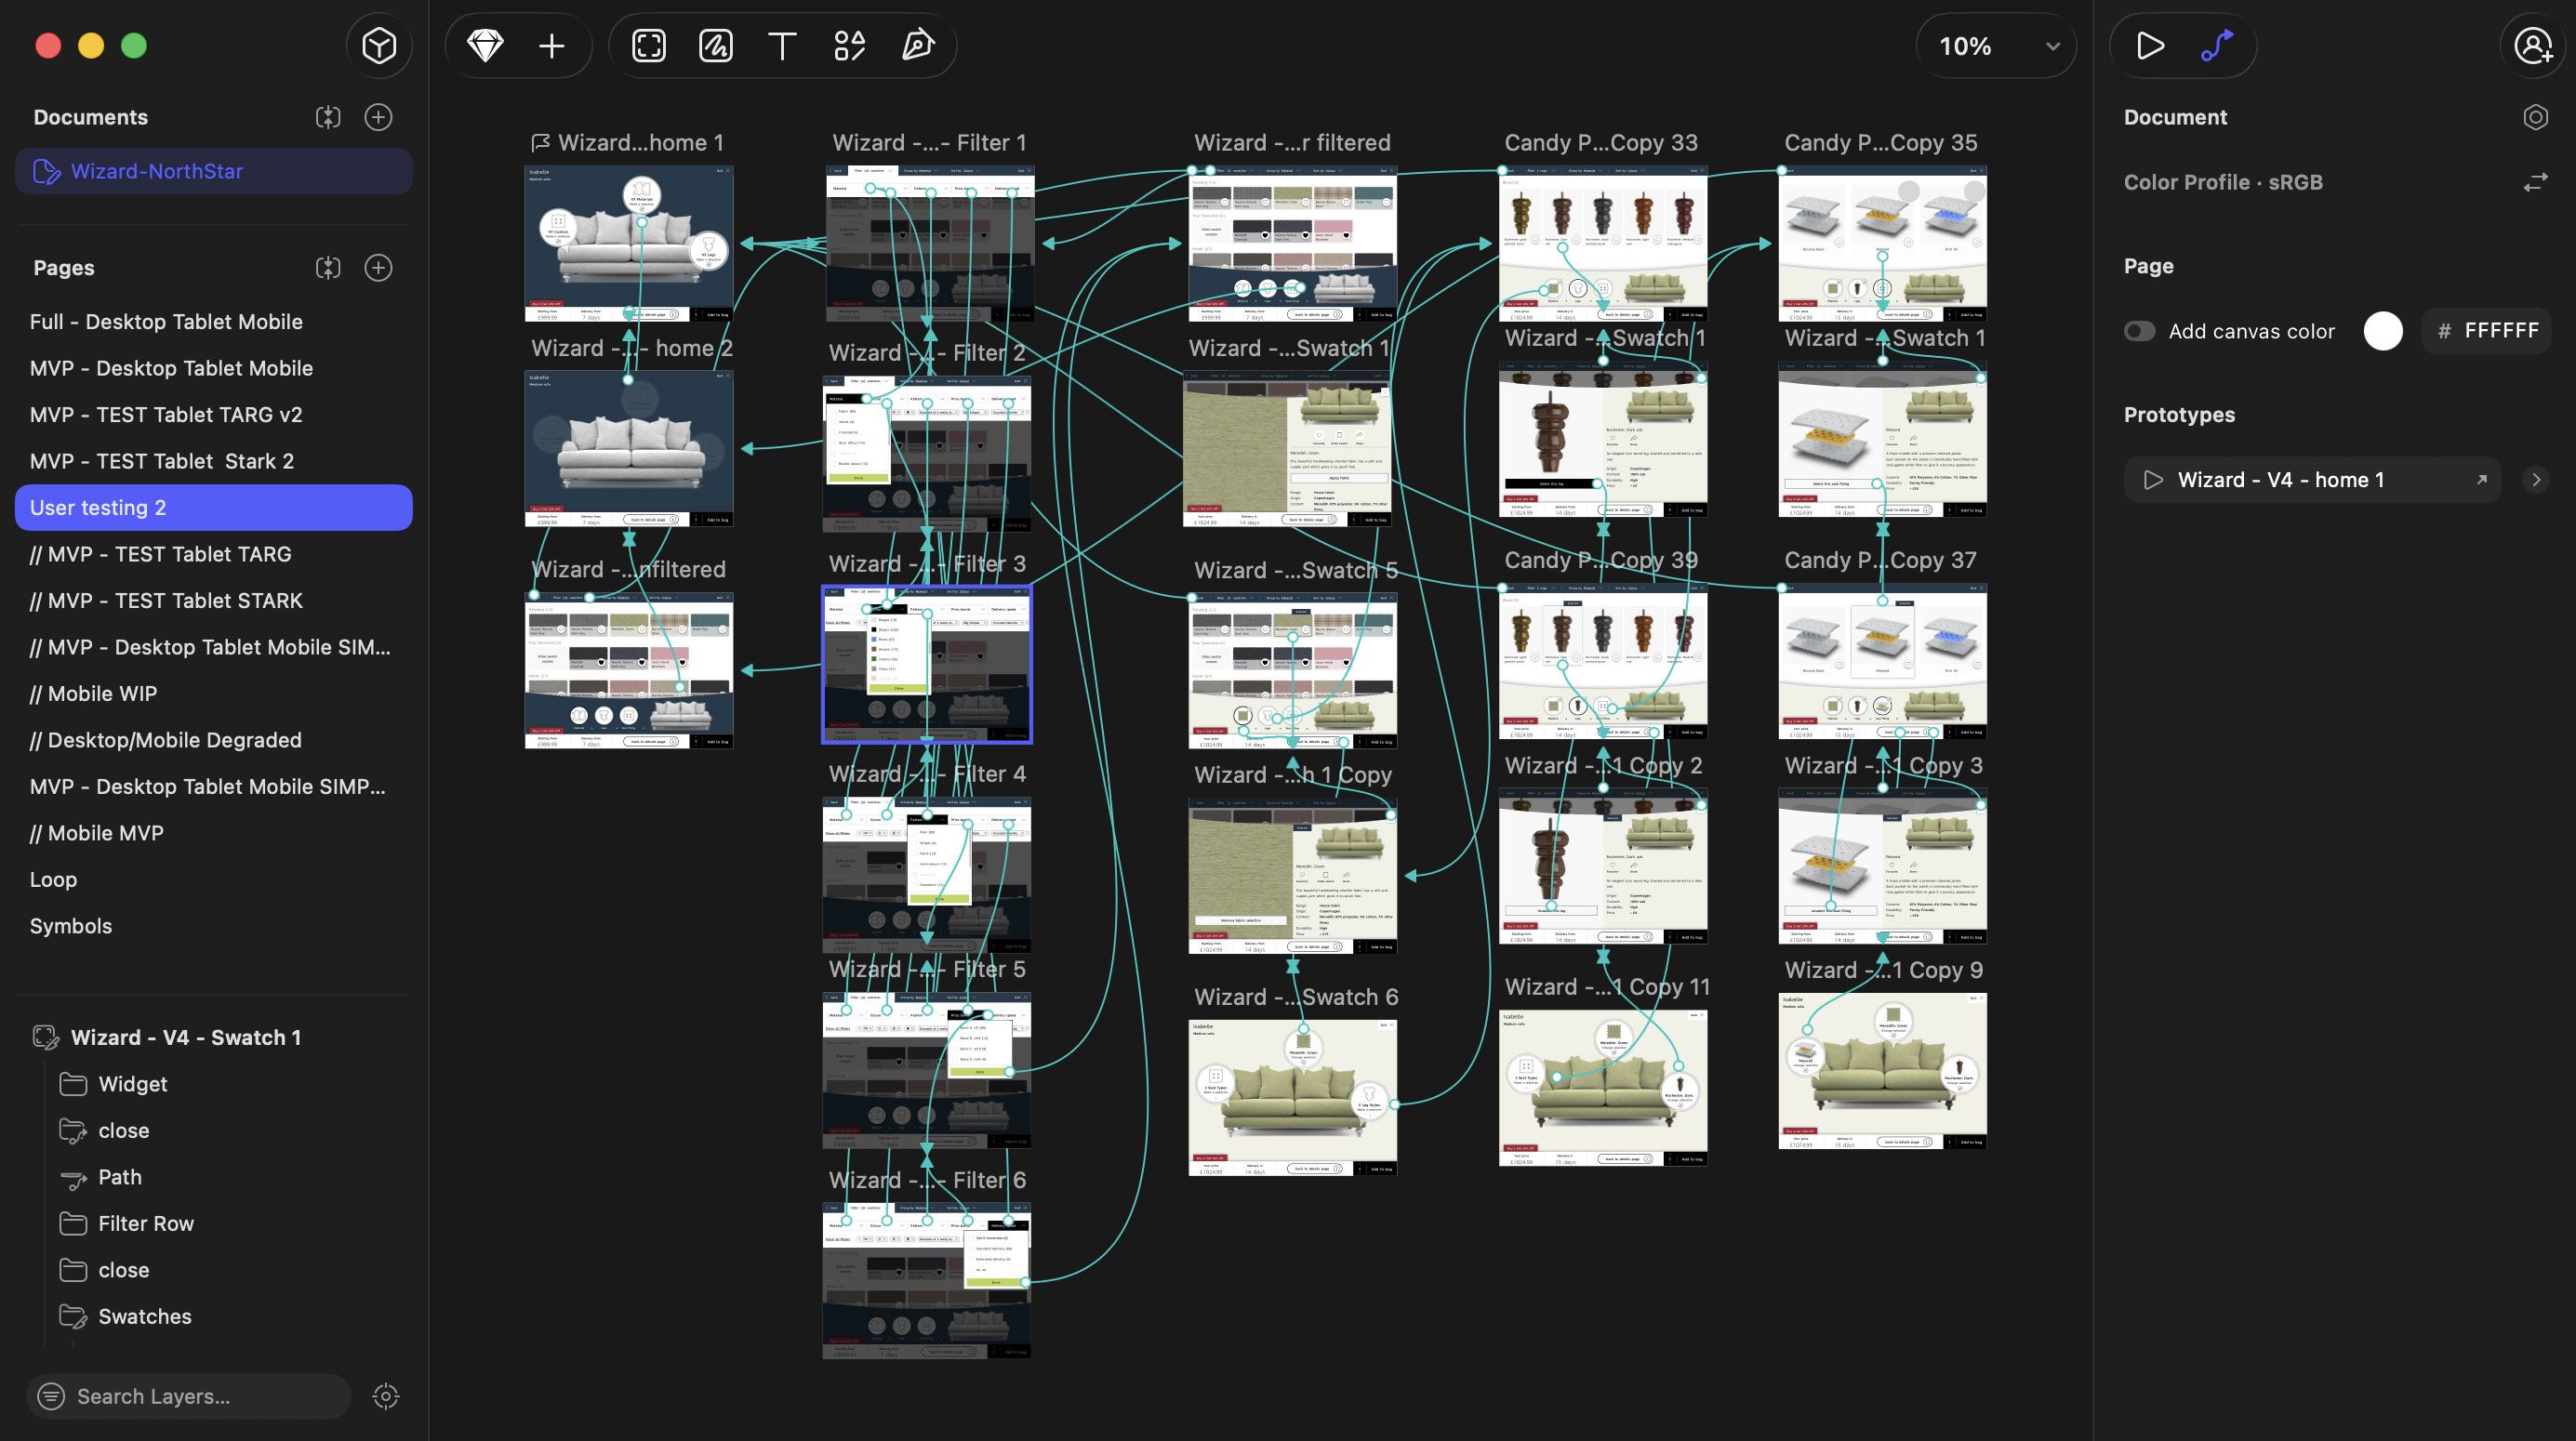Viewport: 2576px width, 1441px height.
Task: Open // MVP - TEST Tablet TARG page
Action: [x=213, y=554]
